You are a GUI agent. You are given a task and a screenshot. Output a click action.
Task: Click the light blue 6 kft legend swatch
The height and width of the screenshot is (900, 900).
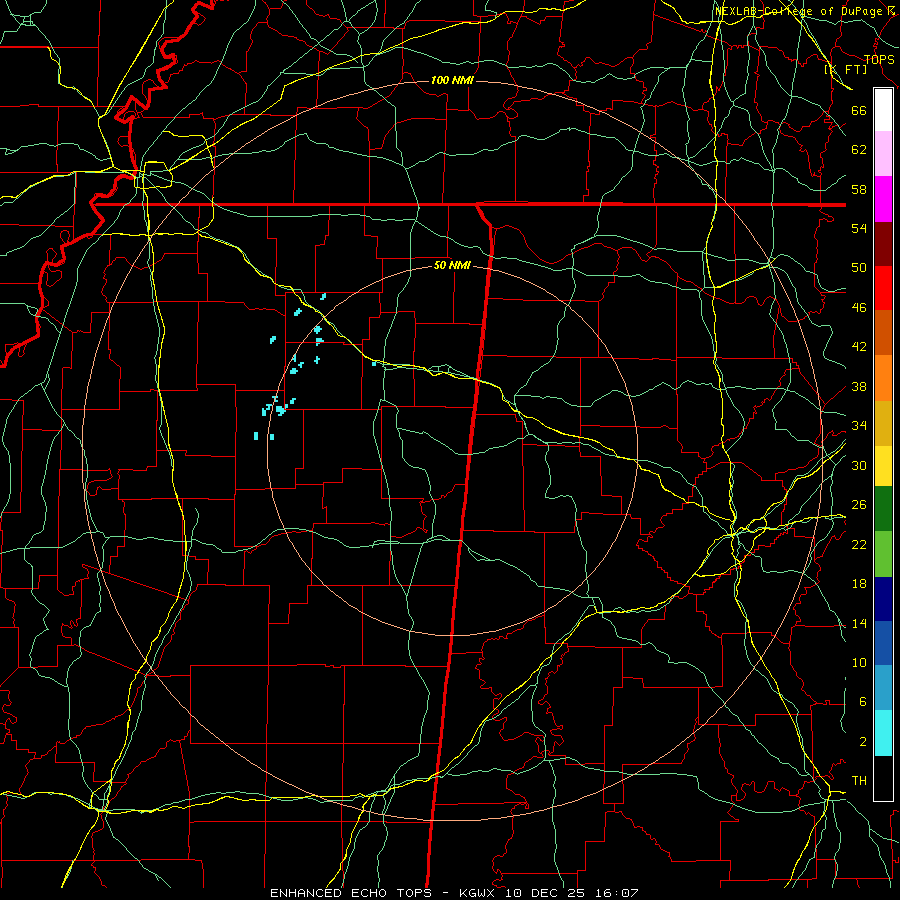coord(883,688)
